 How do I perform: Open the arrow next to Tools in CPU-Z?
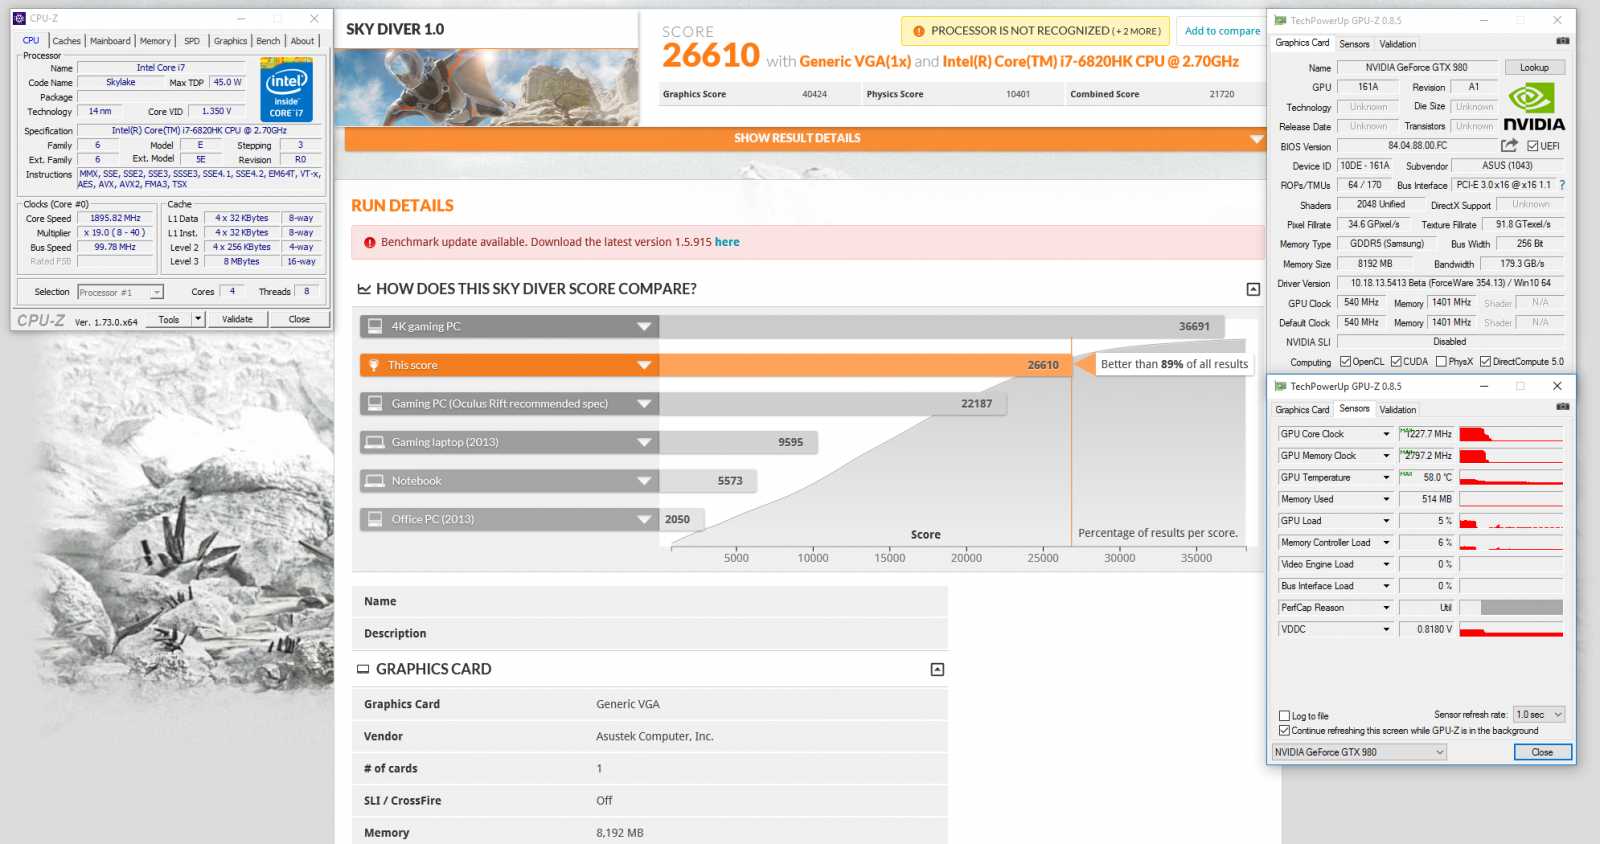pyautogui.click(x=198, y=319)
